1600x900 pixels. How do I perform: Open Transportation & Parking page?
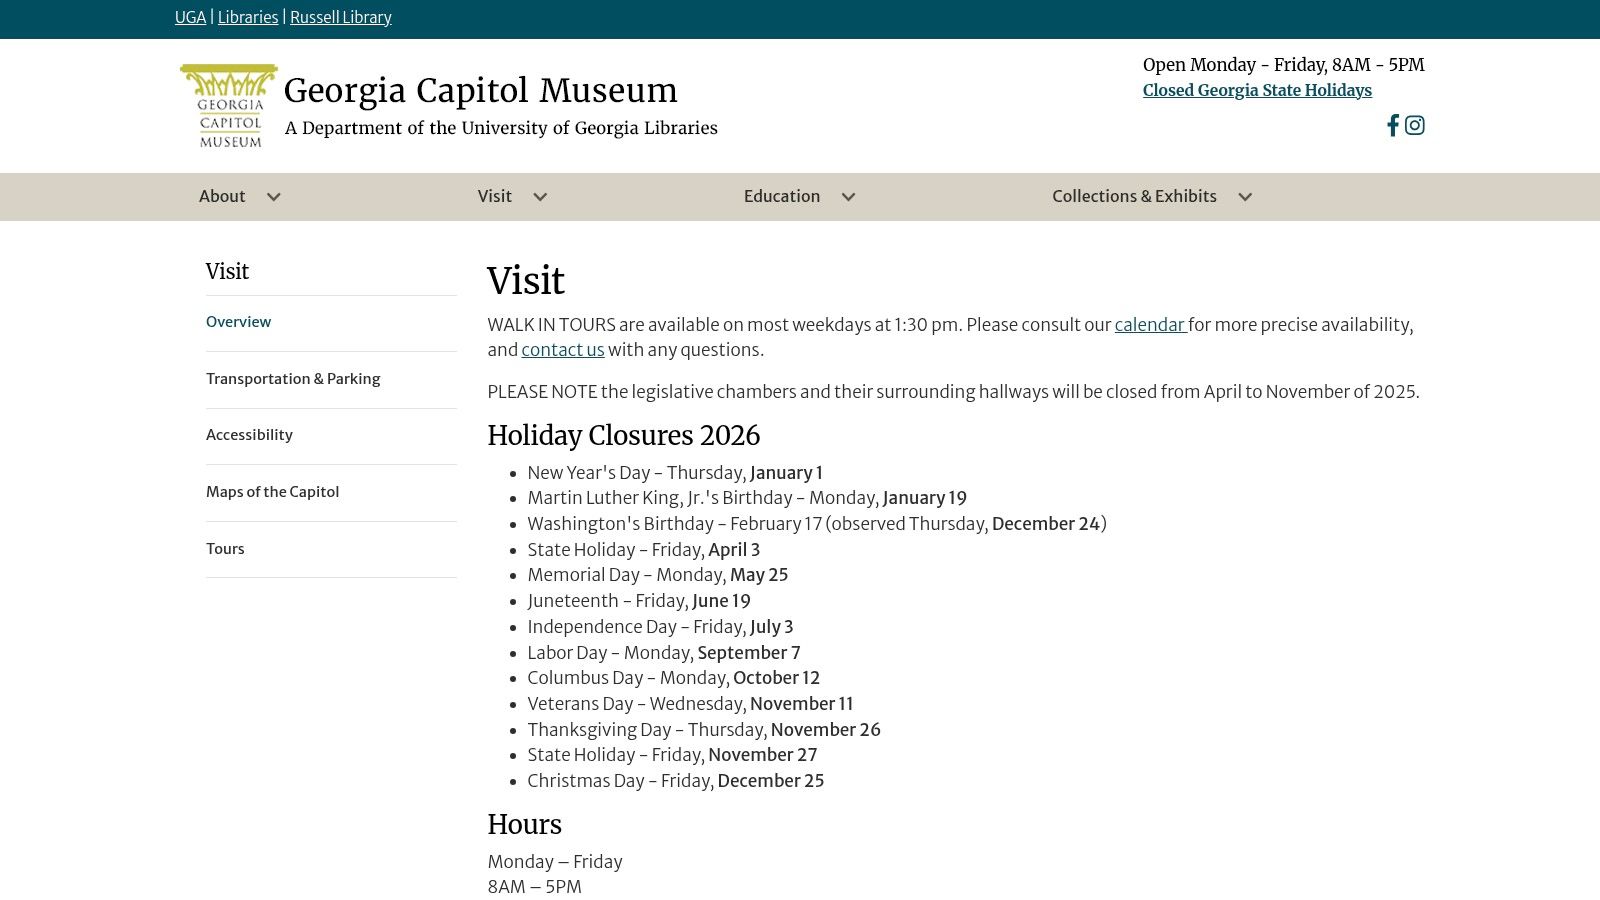click(x=292, y=379)
